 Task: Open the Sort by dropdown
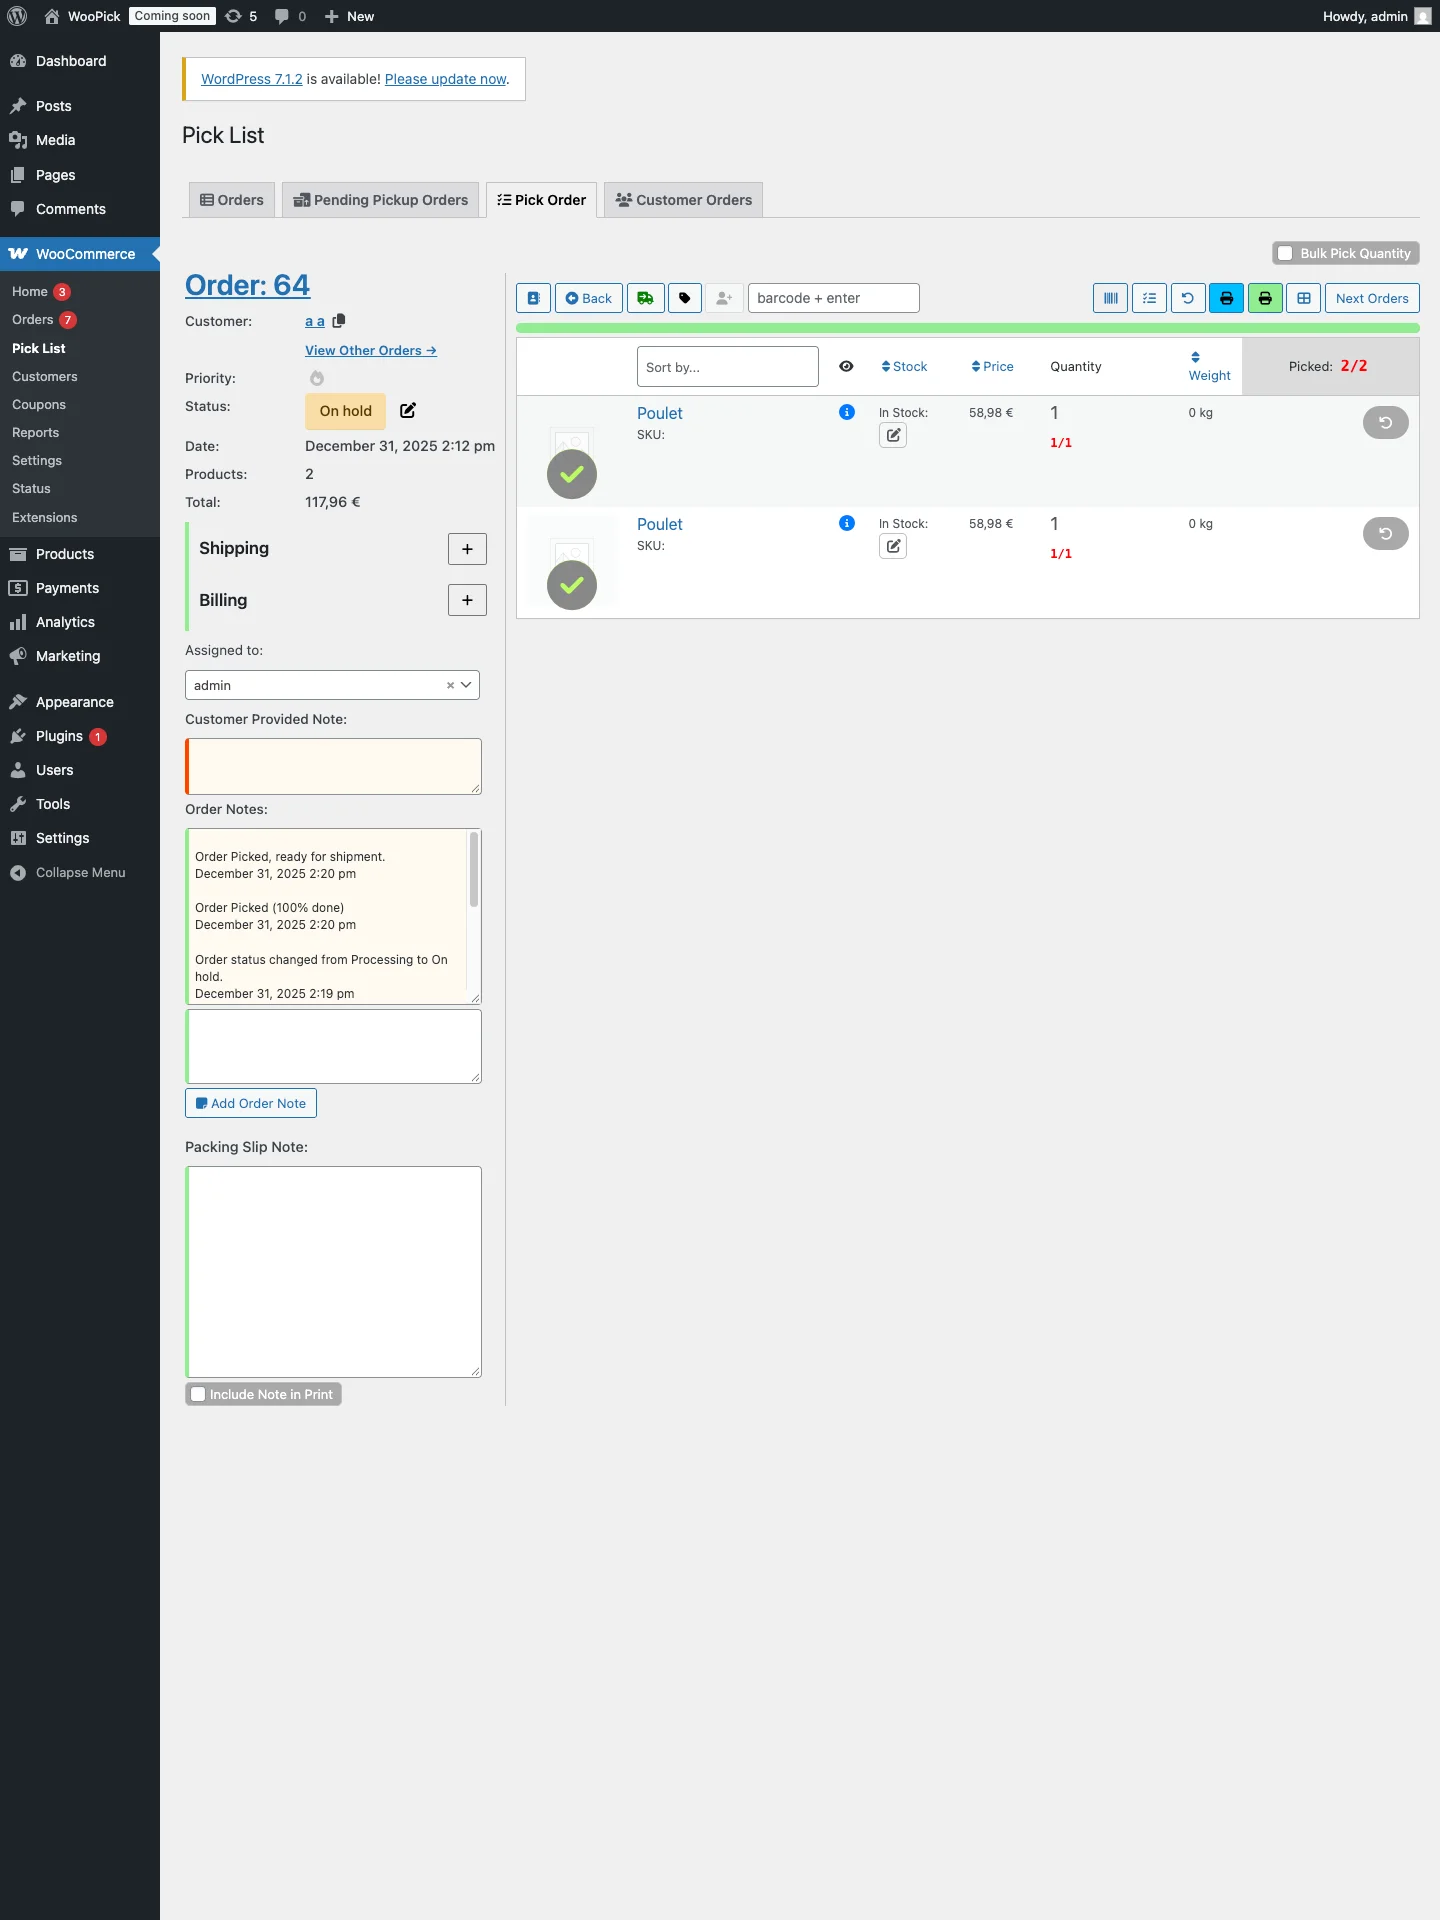[728, 366]
